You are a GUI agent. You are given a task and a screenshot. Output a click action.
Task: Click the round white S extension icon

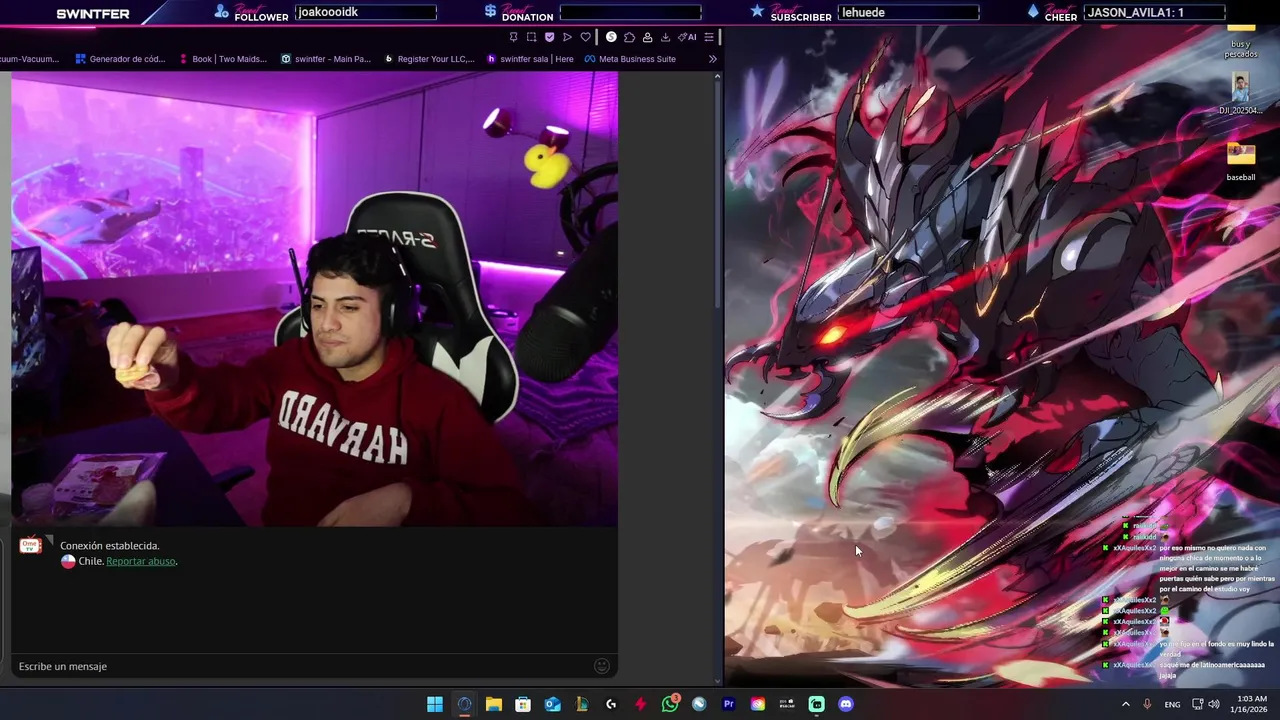coord(611,37)
